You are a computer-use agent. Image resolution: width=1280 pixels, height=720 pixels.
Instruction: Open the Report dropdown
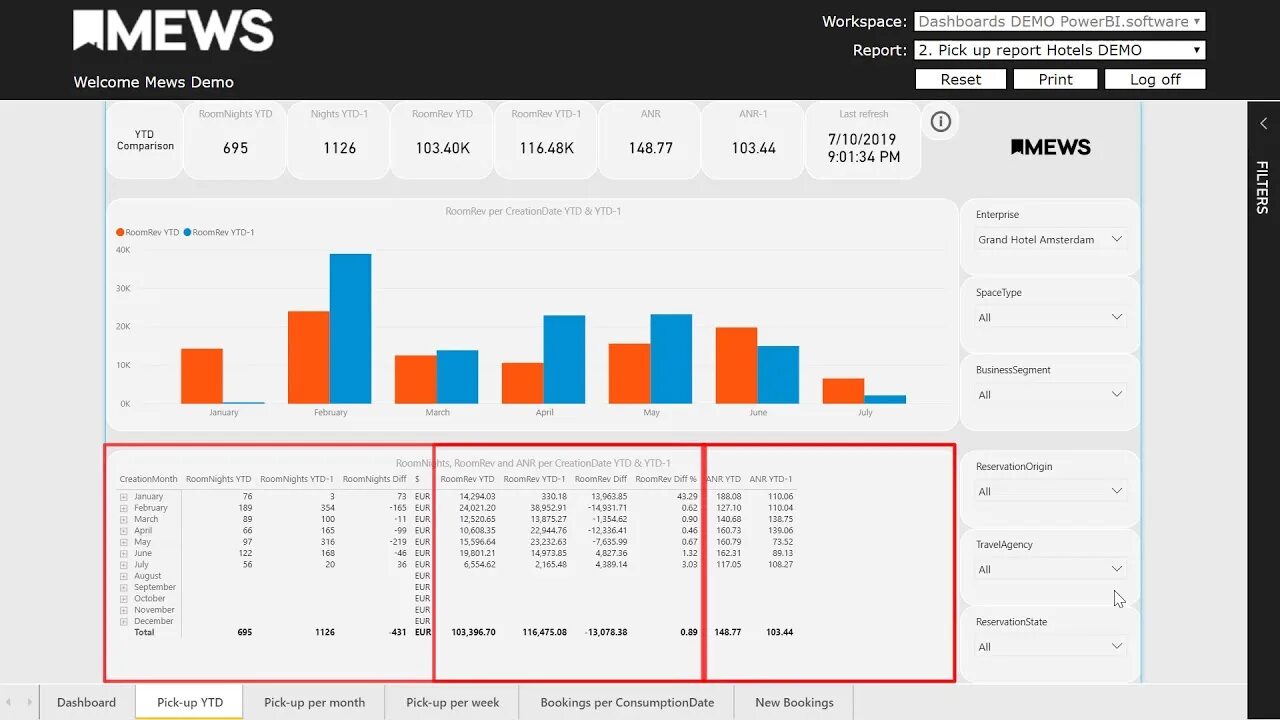[x=1059, y=50]
